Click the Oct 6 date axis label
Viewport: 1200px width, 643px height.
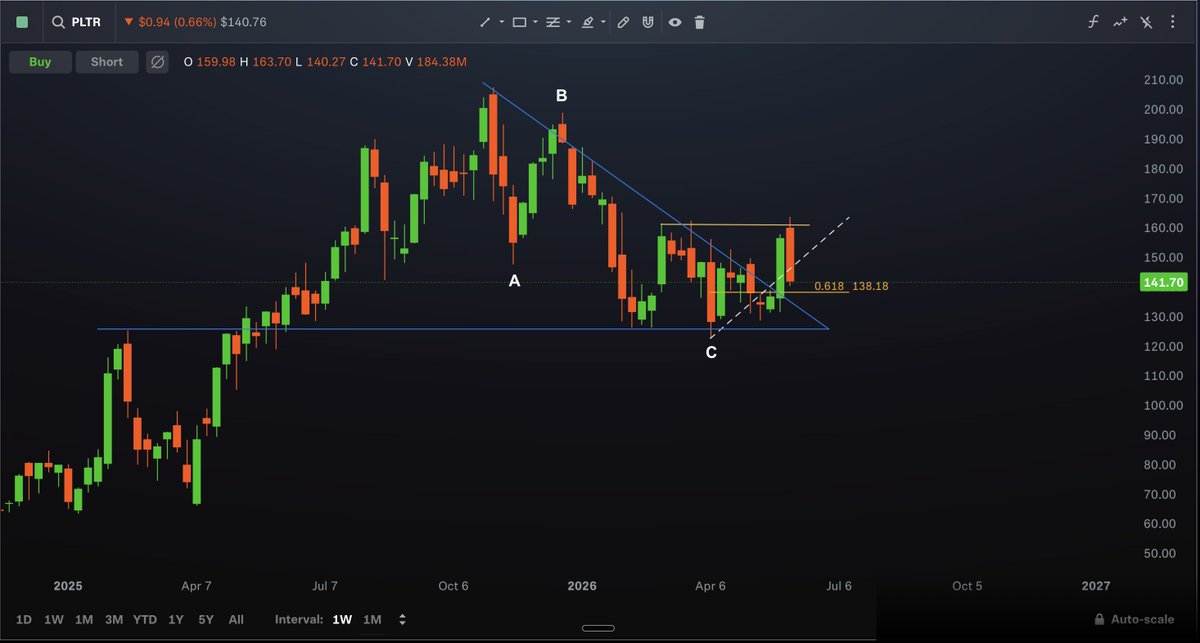tap(453, 586)
